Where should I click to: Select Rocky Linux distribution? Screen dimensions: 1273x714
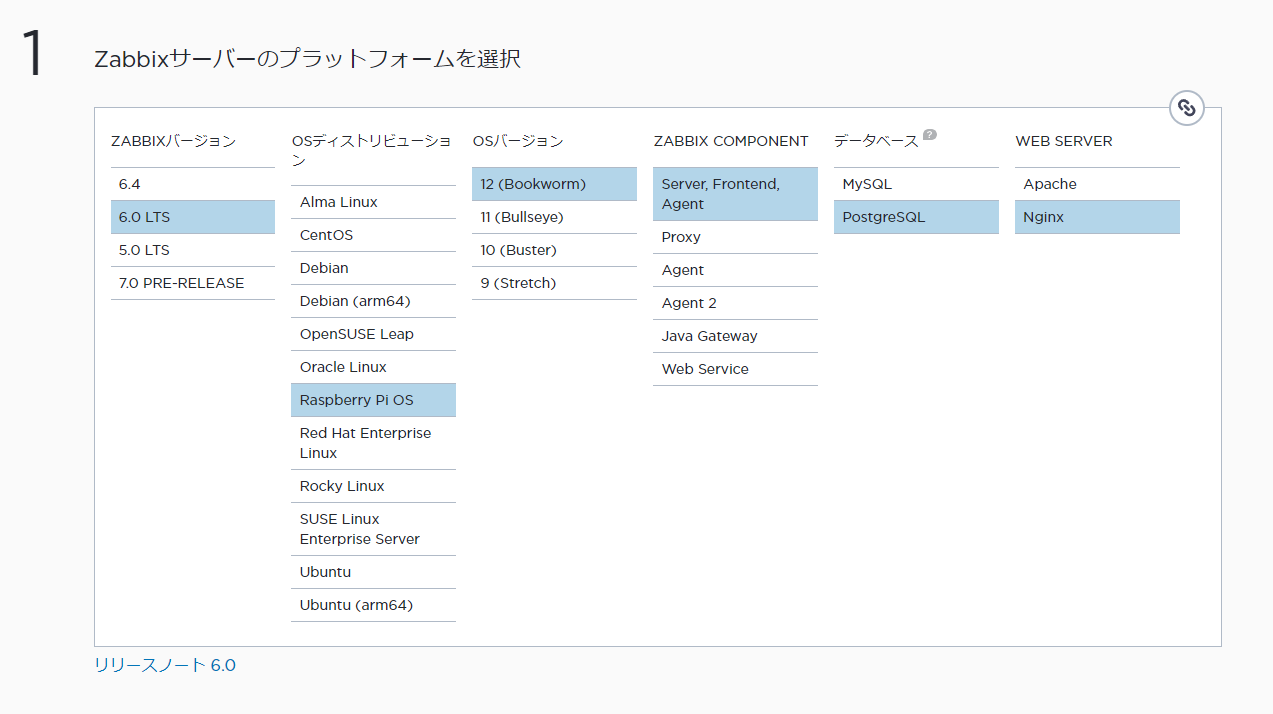(x=373, y=486)
